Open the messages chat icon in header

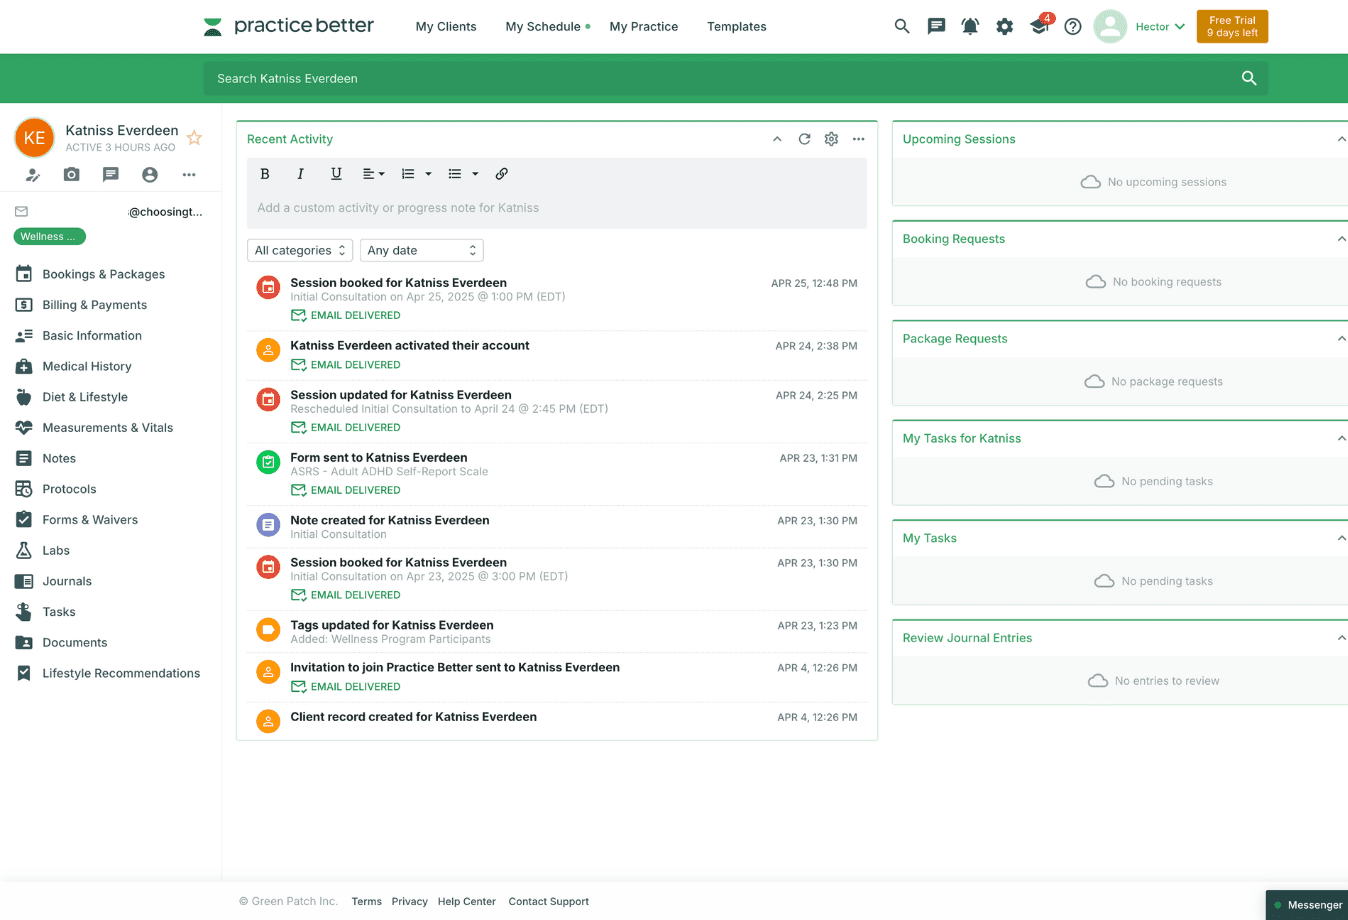[936, 27]
